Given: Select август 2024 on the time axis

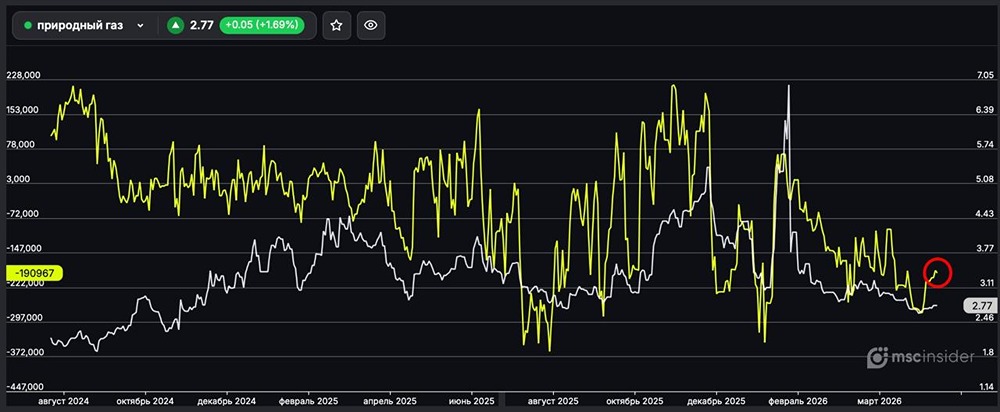Looking at the screenshot, I should click(x=62, y=400).
